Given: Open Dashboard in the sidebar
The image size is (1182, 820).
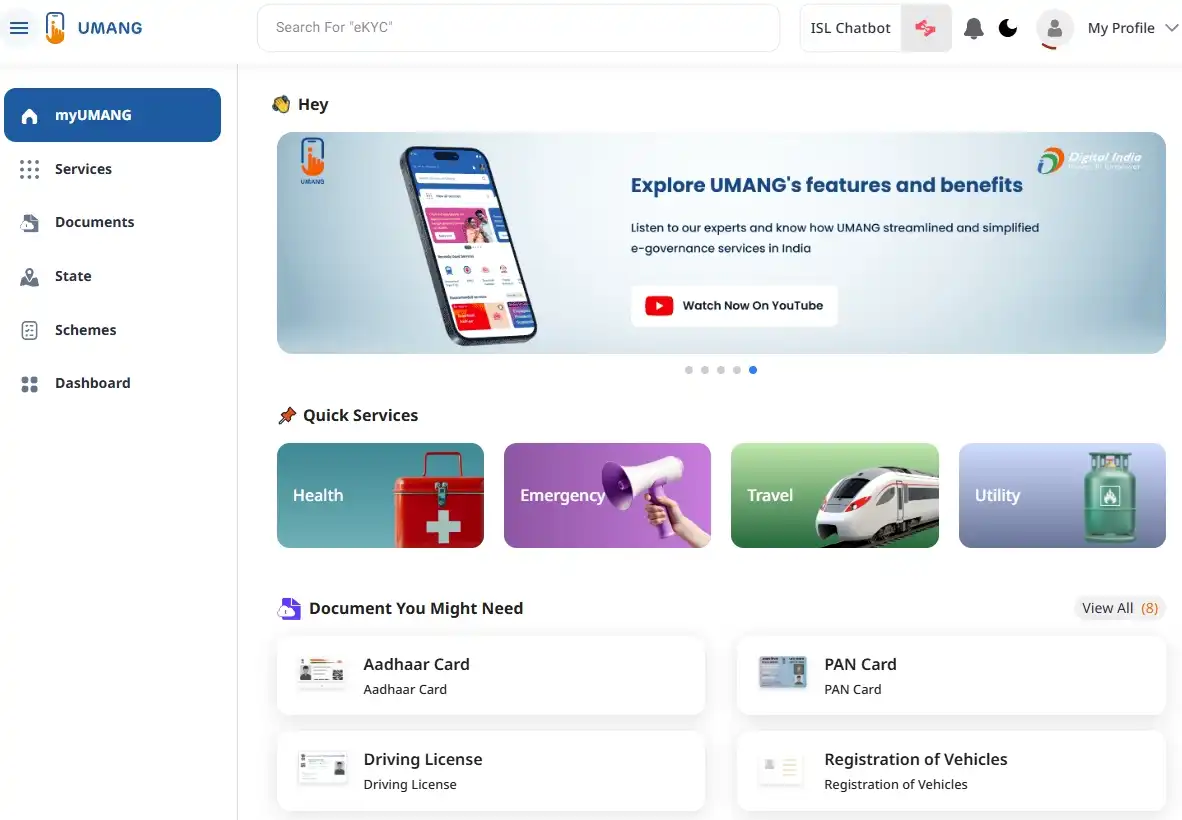Looking at the screenshot, I should [112, 384].
